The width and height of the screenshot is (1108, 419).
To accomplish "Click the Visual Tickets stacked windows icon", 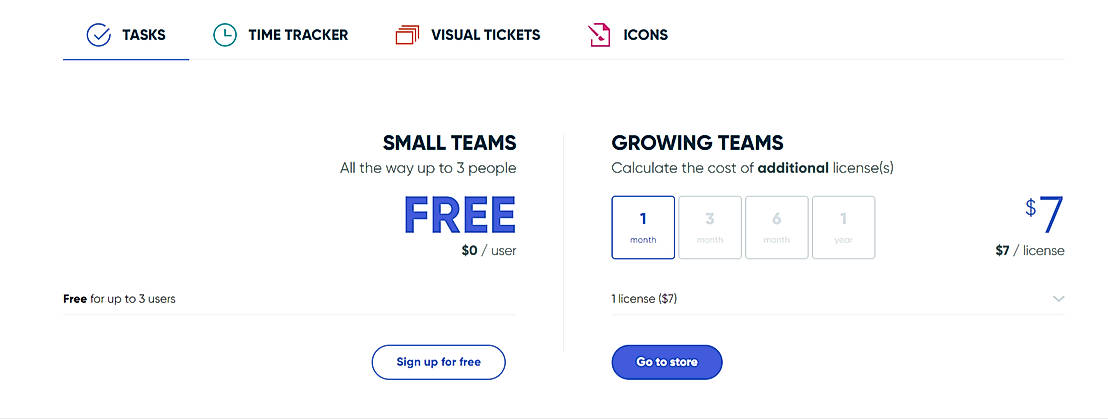I will pyautogui.click(x=407, y=35).
